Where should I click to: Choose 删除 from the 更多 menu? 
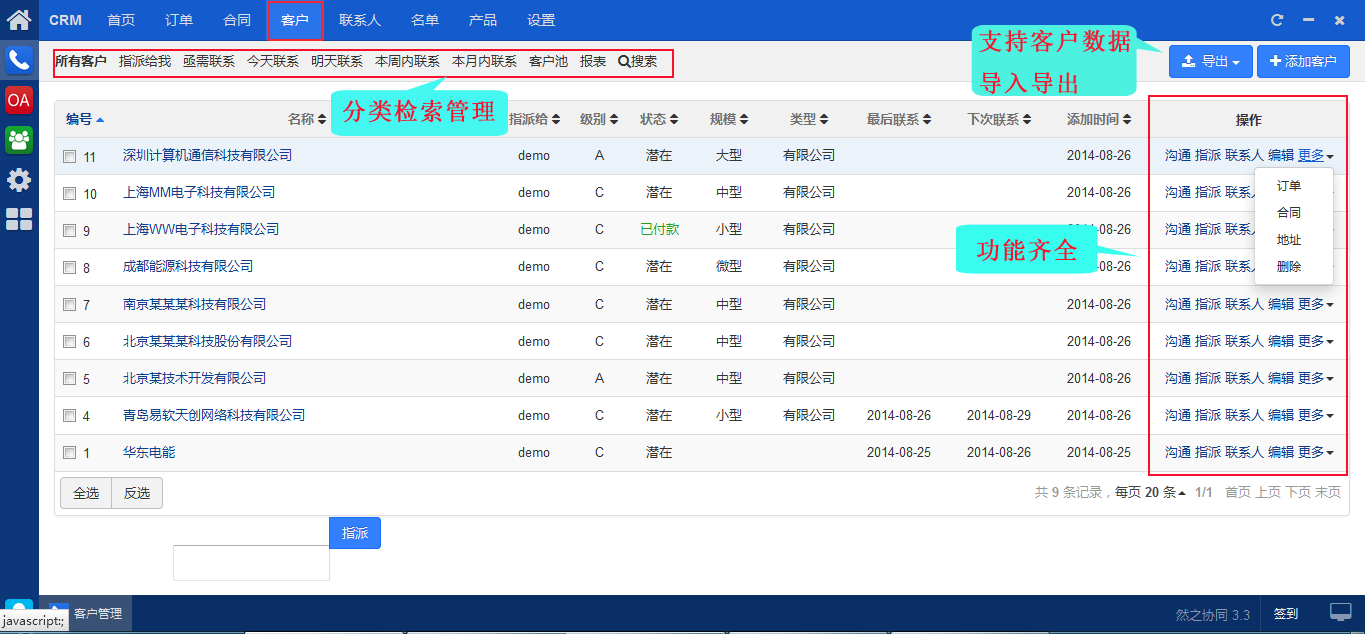1289,267
